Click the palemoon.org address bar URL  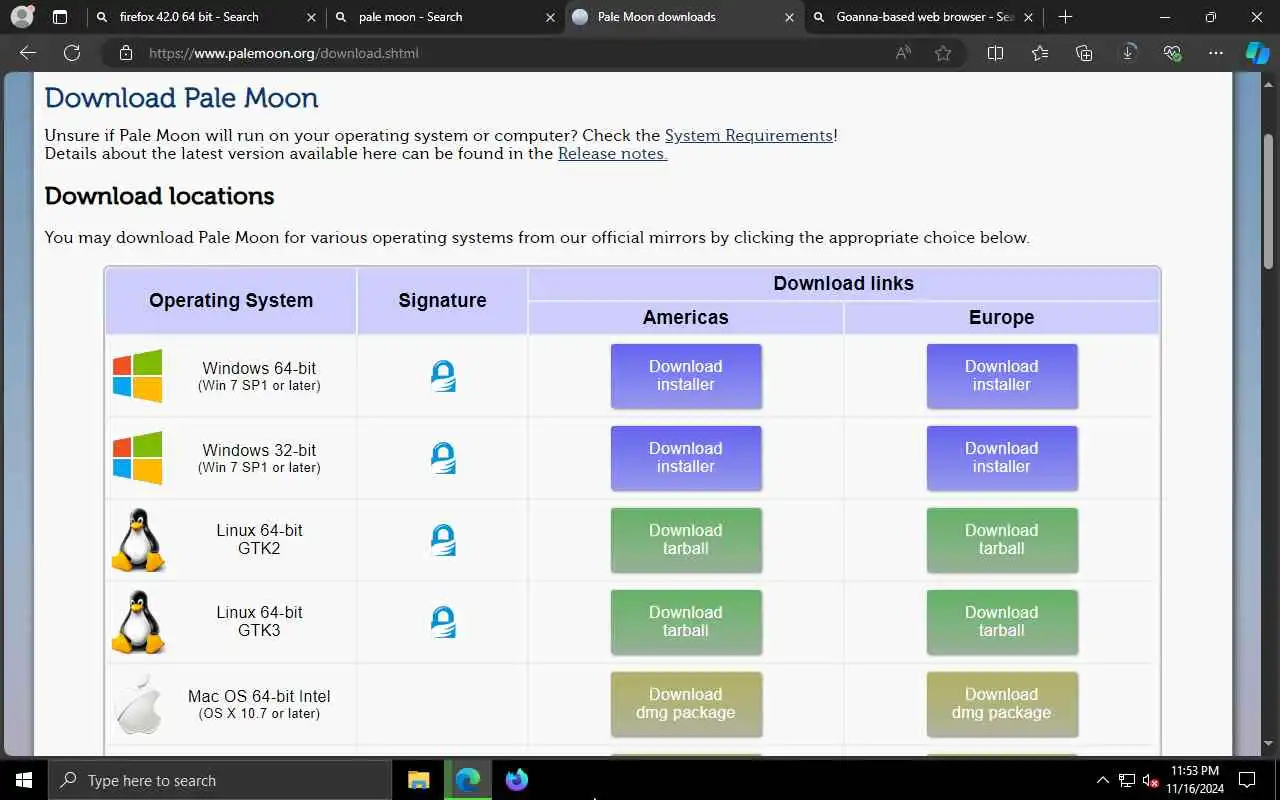pos(283,53)
